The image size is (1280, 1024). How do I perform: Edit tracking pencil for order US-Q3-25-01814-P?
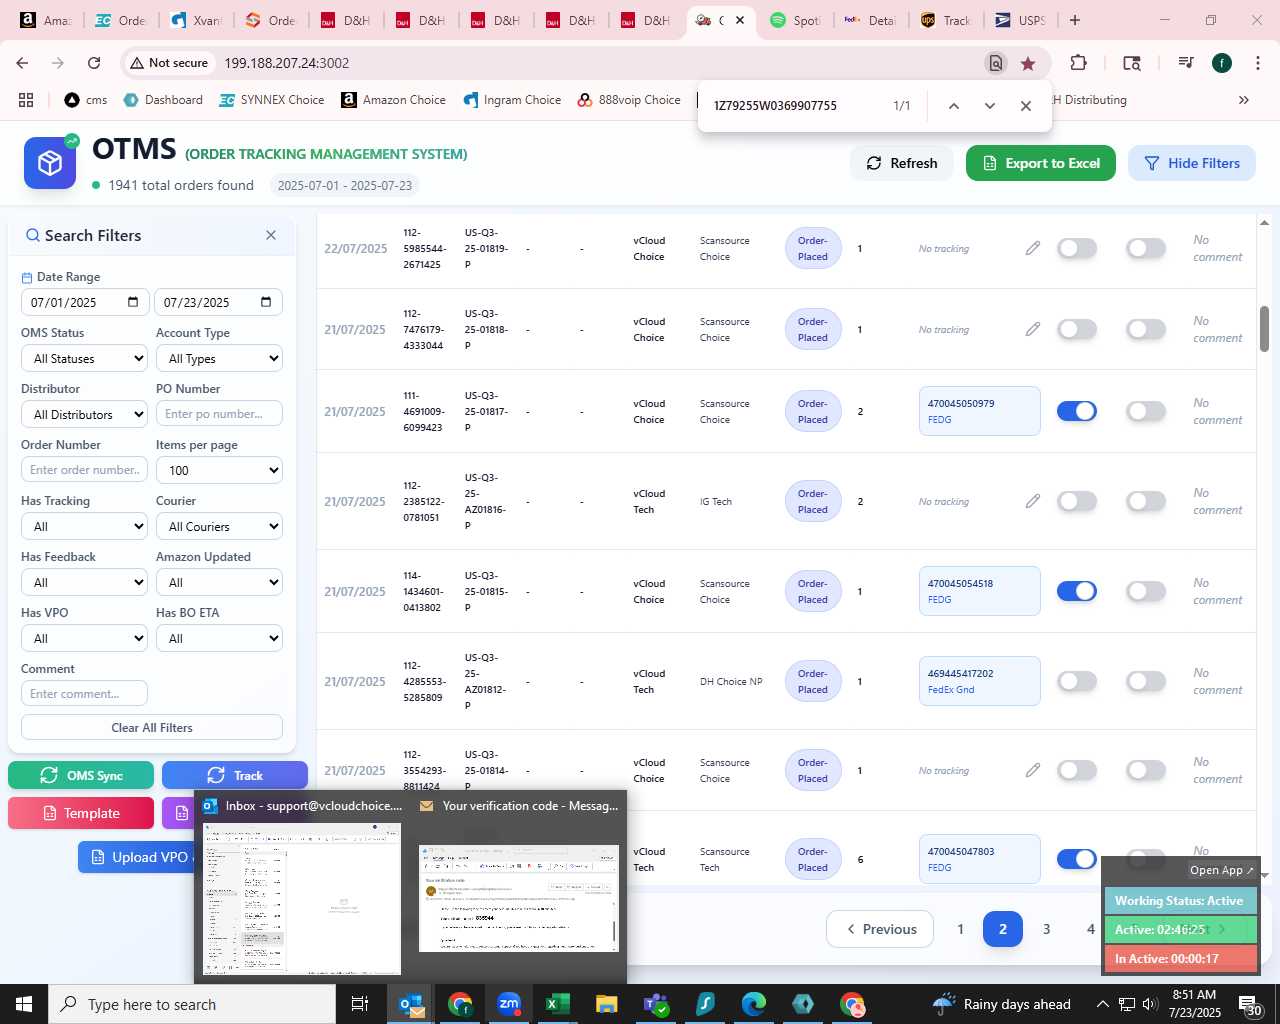point(1033,770)
